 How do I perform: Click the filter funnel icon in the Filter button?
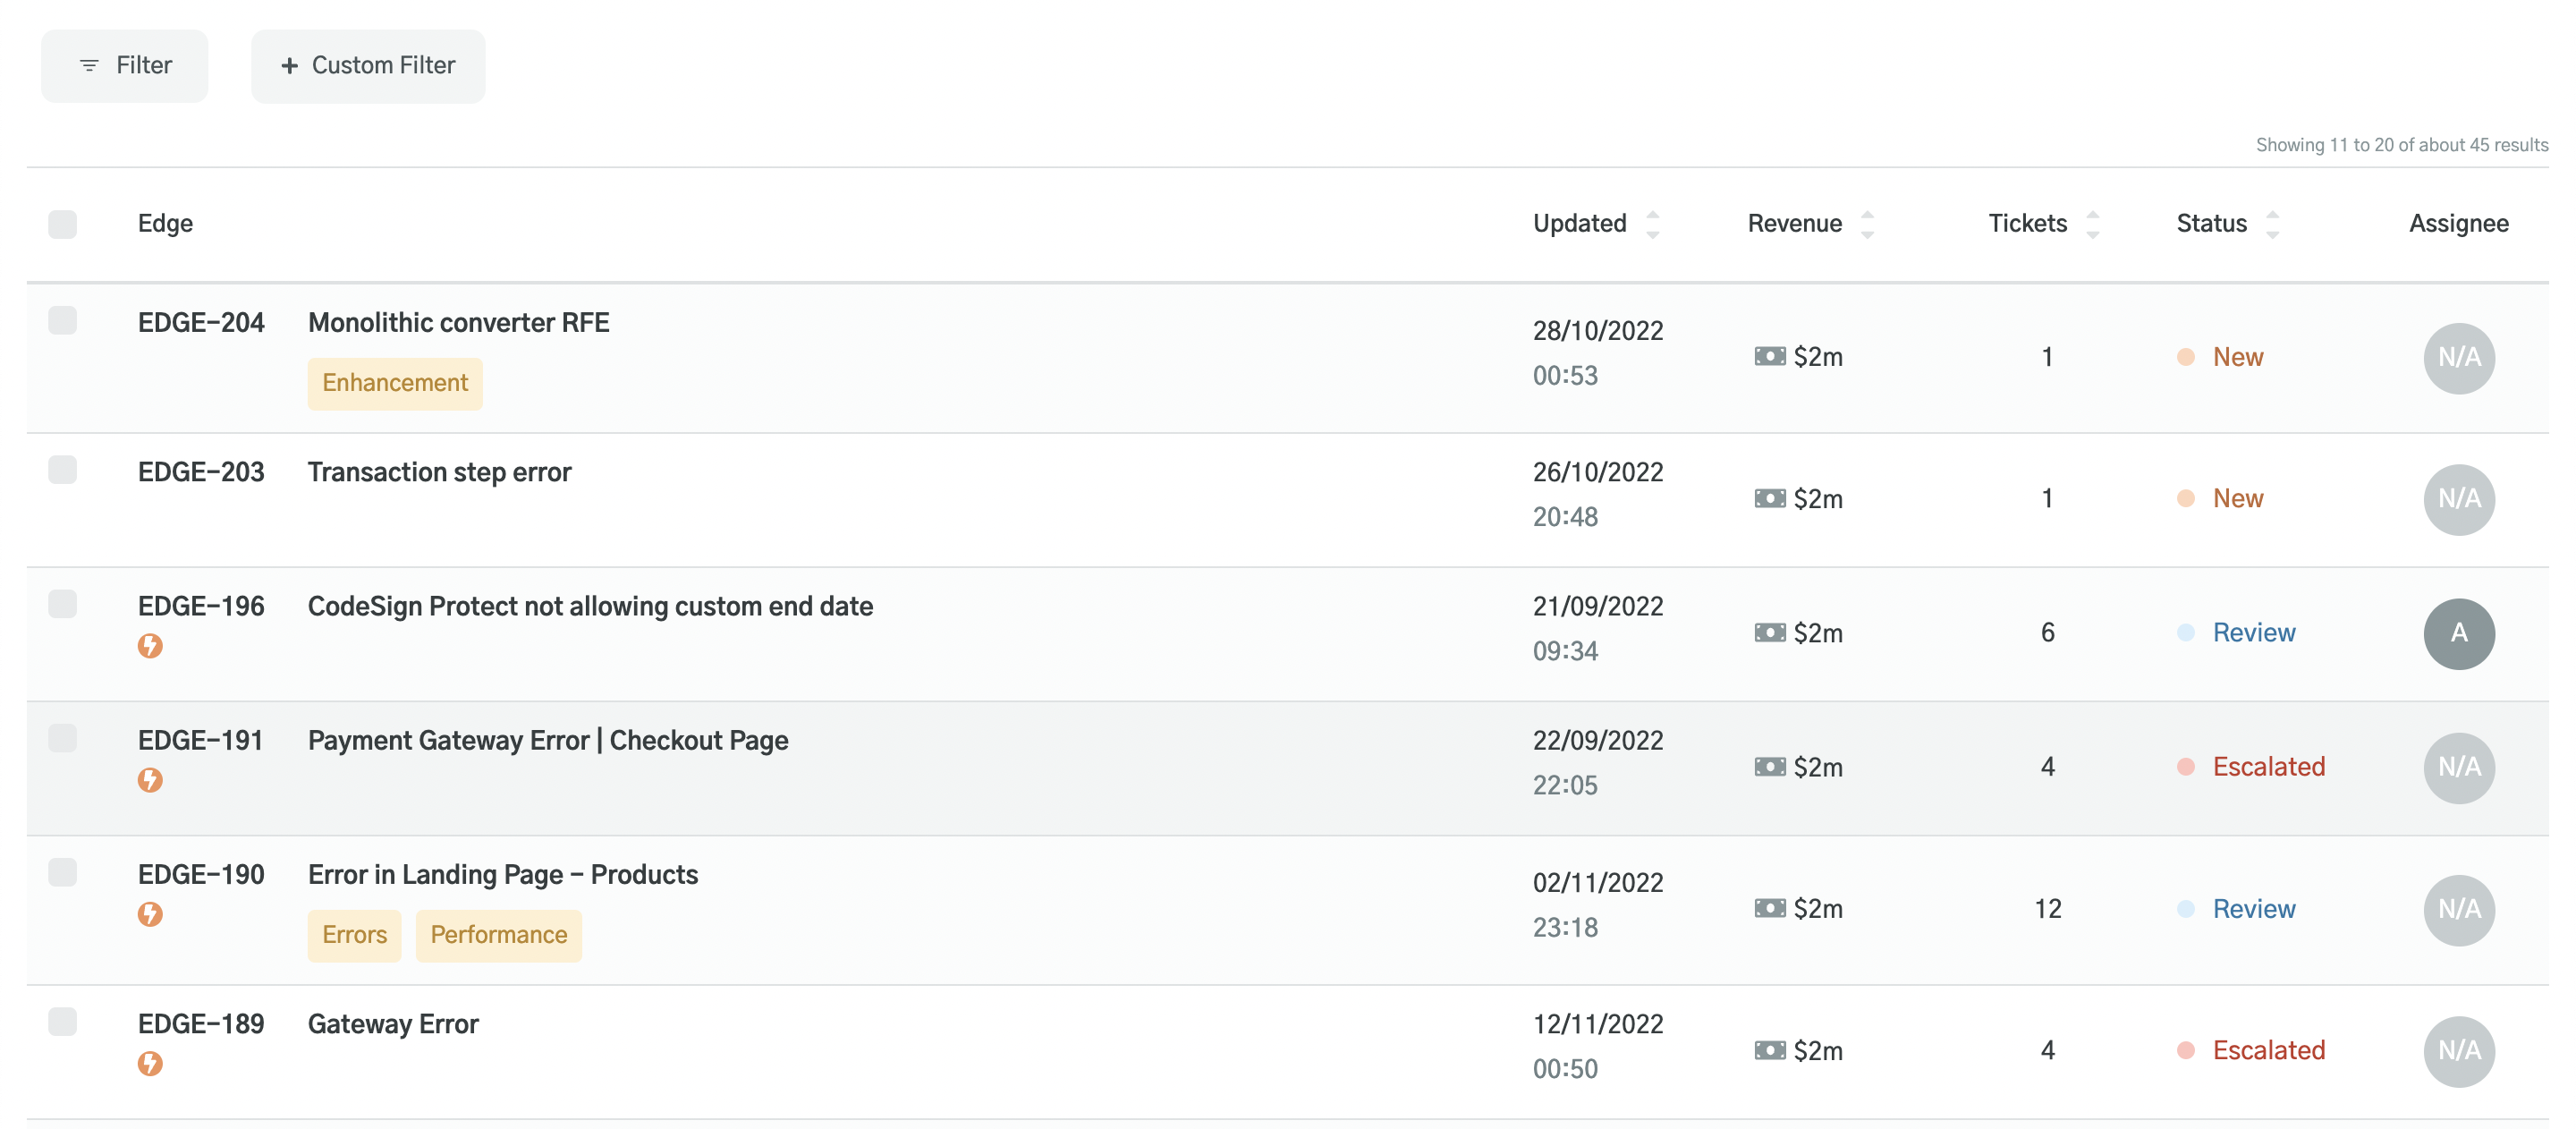tap(89, 66)
